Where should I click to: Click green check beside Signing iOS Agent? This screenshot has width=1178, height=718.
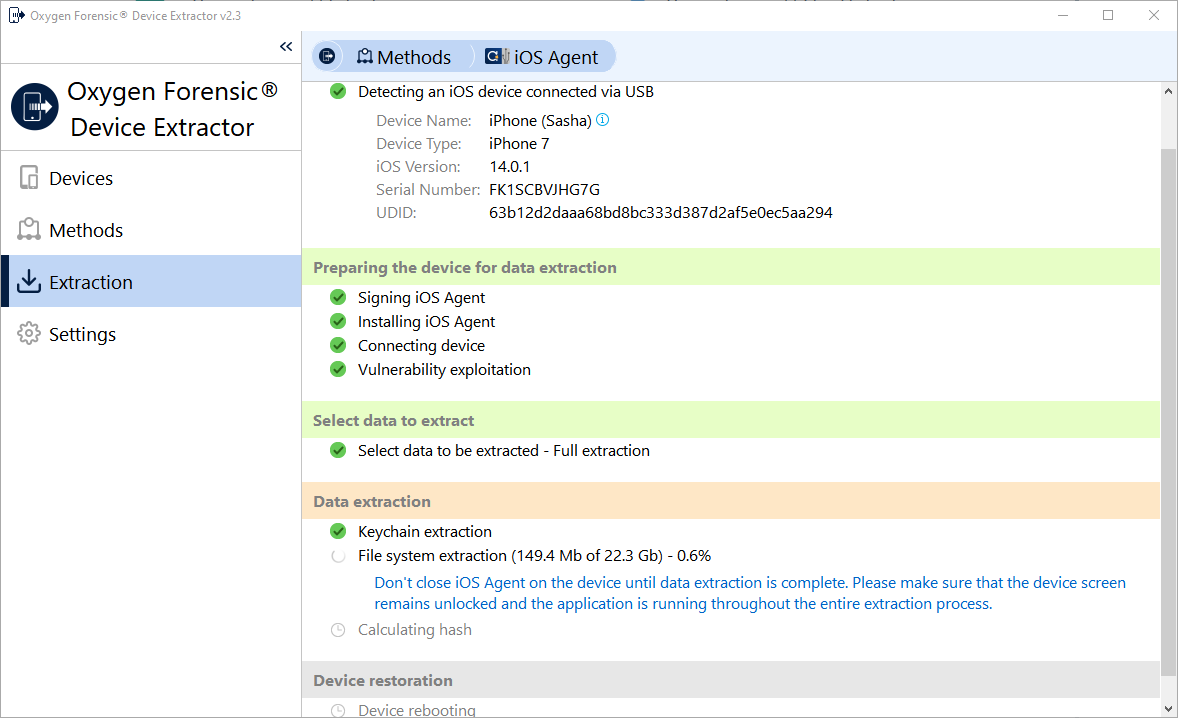point(338,297)
